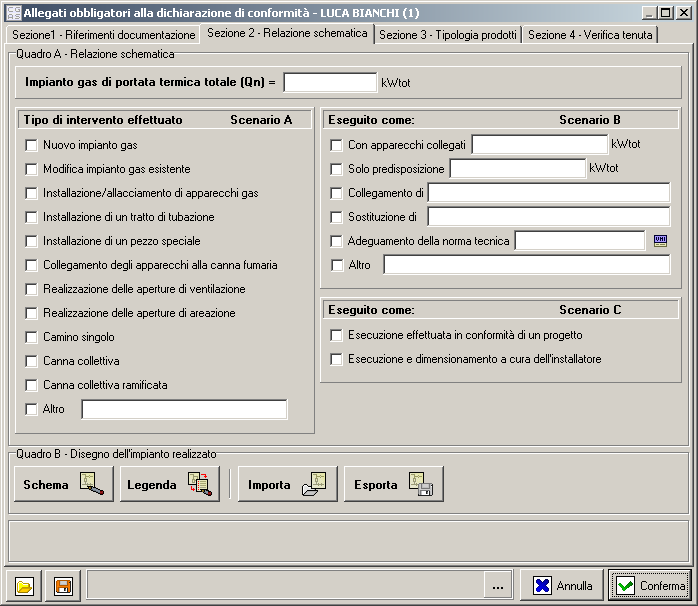698x606 pixels.
Task: Open the norma tecnica lookup icon
Action: pyautogui.click(x=660, y=241)
